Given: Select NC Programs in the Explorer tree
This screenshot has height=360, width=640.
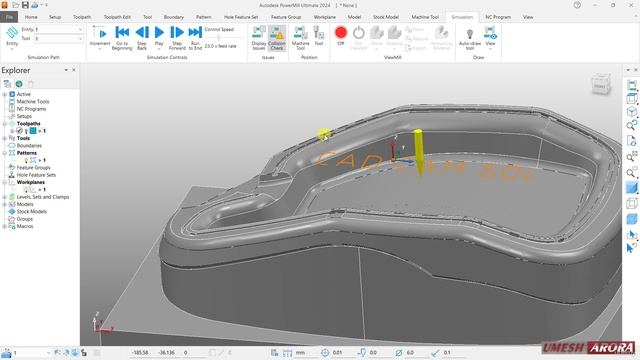Looking at the screenshot, I should click(x=31, y=109).
